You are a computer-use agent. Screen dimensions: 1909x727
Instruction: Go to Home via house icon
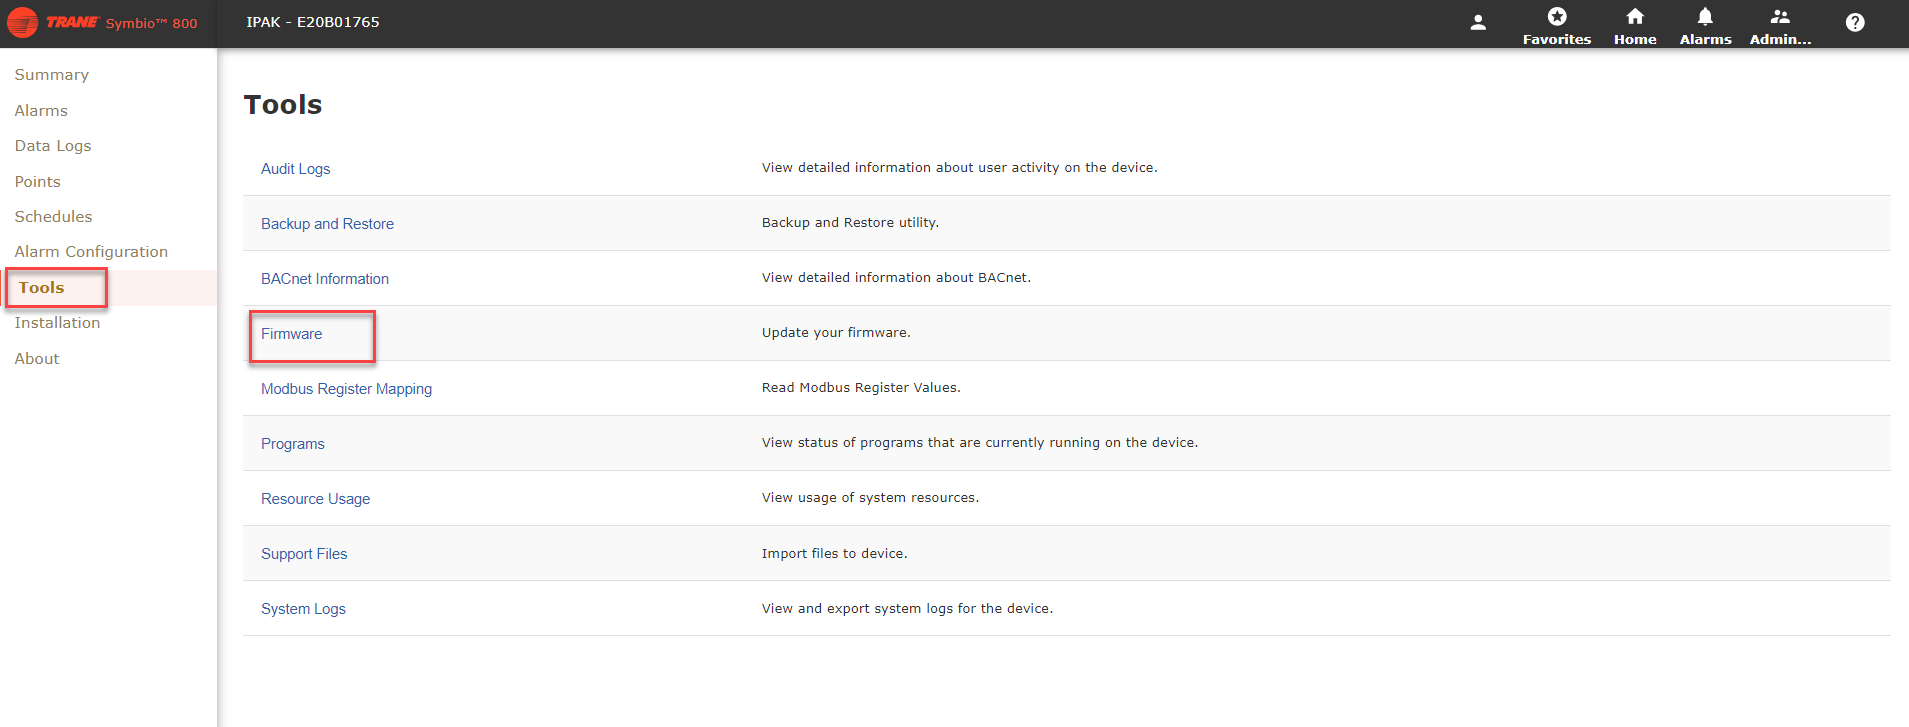[1635, 17]
